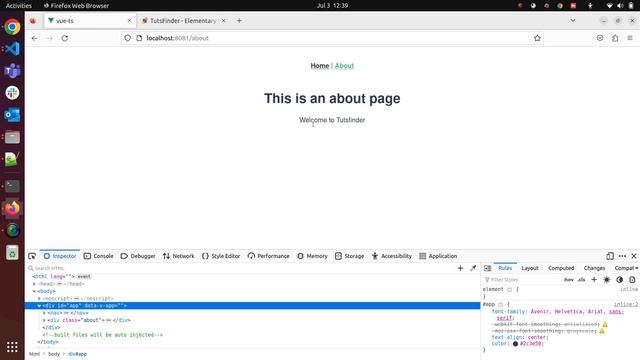The image size is (640, 360).
Task: Toggle print media simulation page icon
Action: point(632,280)
